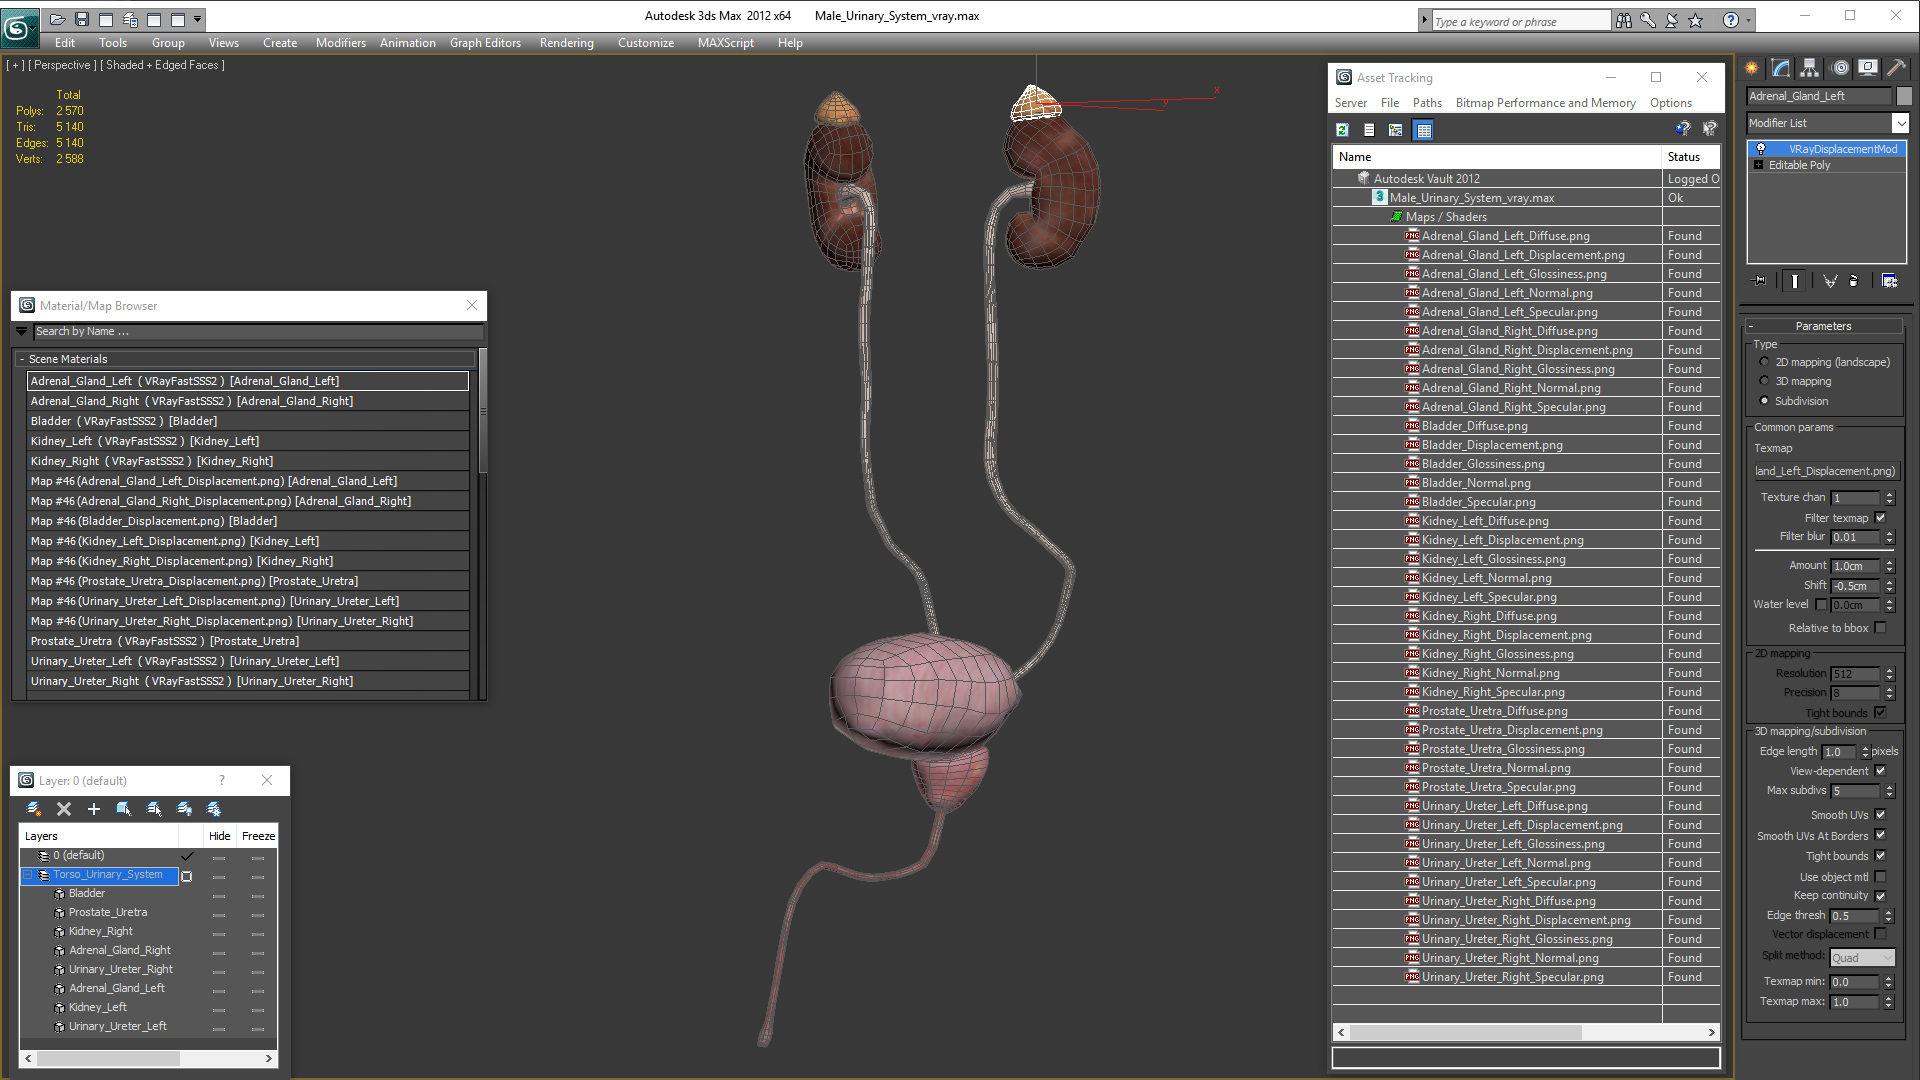Toggle View-dependent checkbox
The image size is (1920, 1080).
(1881, 771)
